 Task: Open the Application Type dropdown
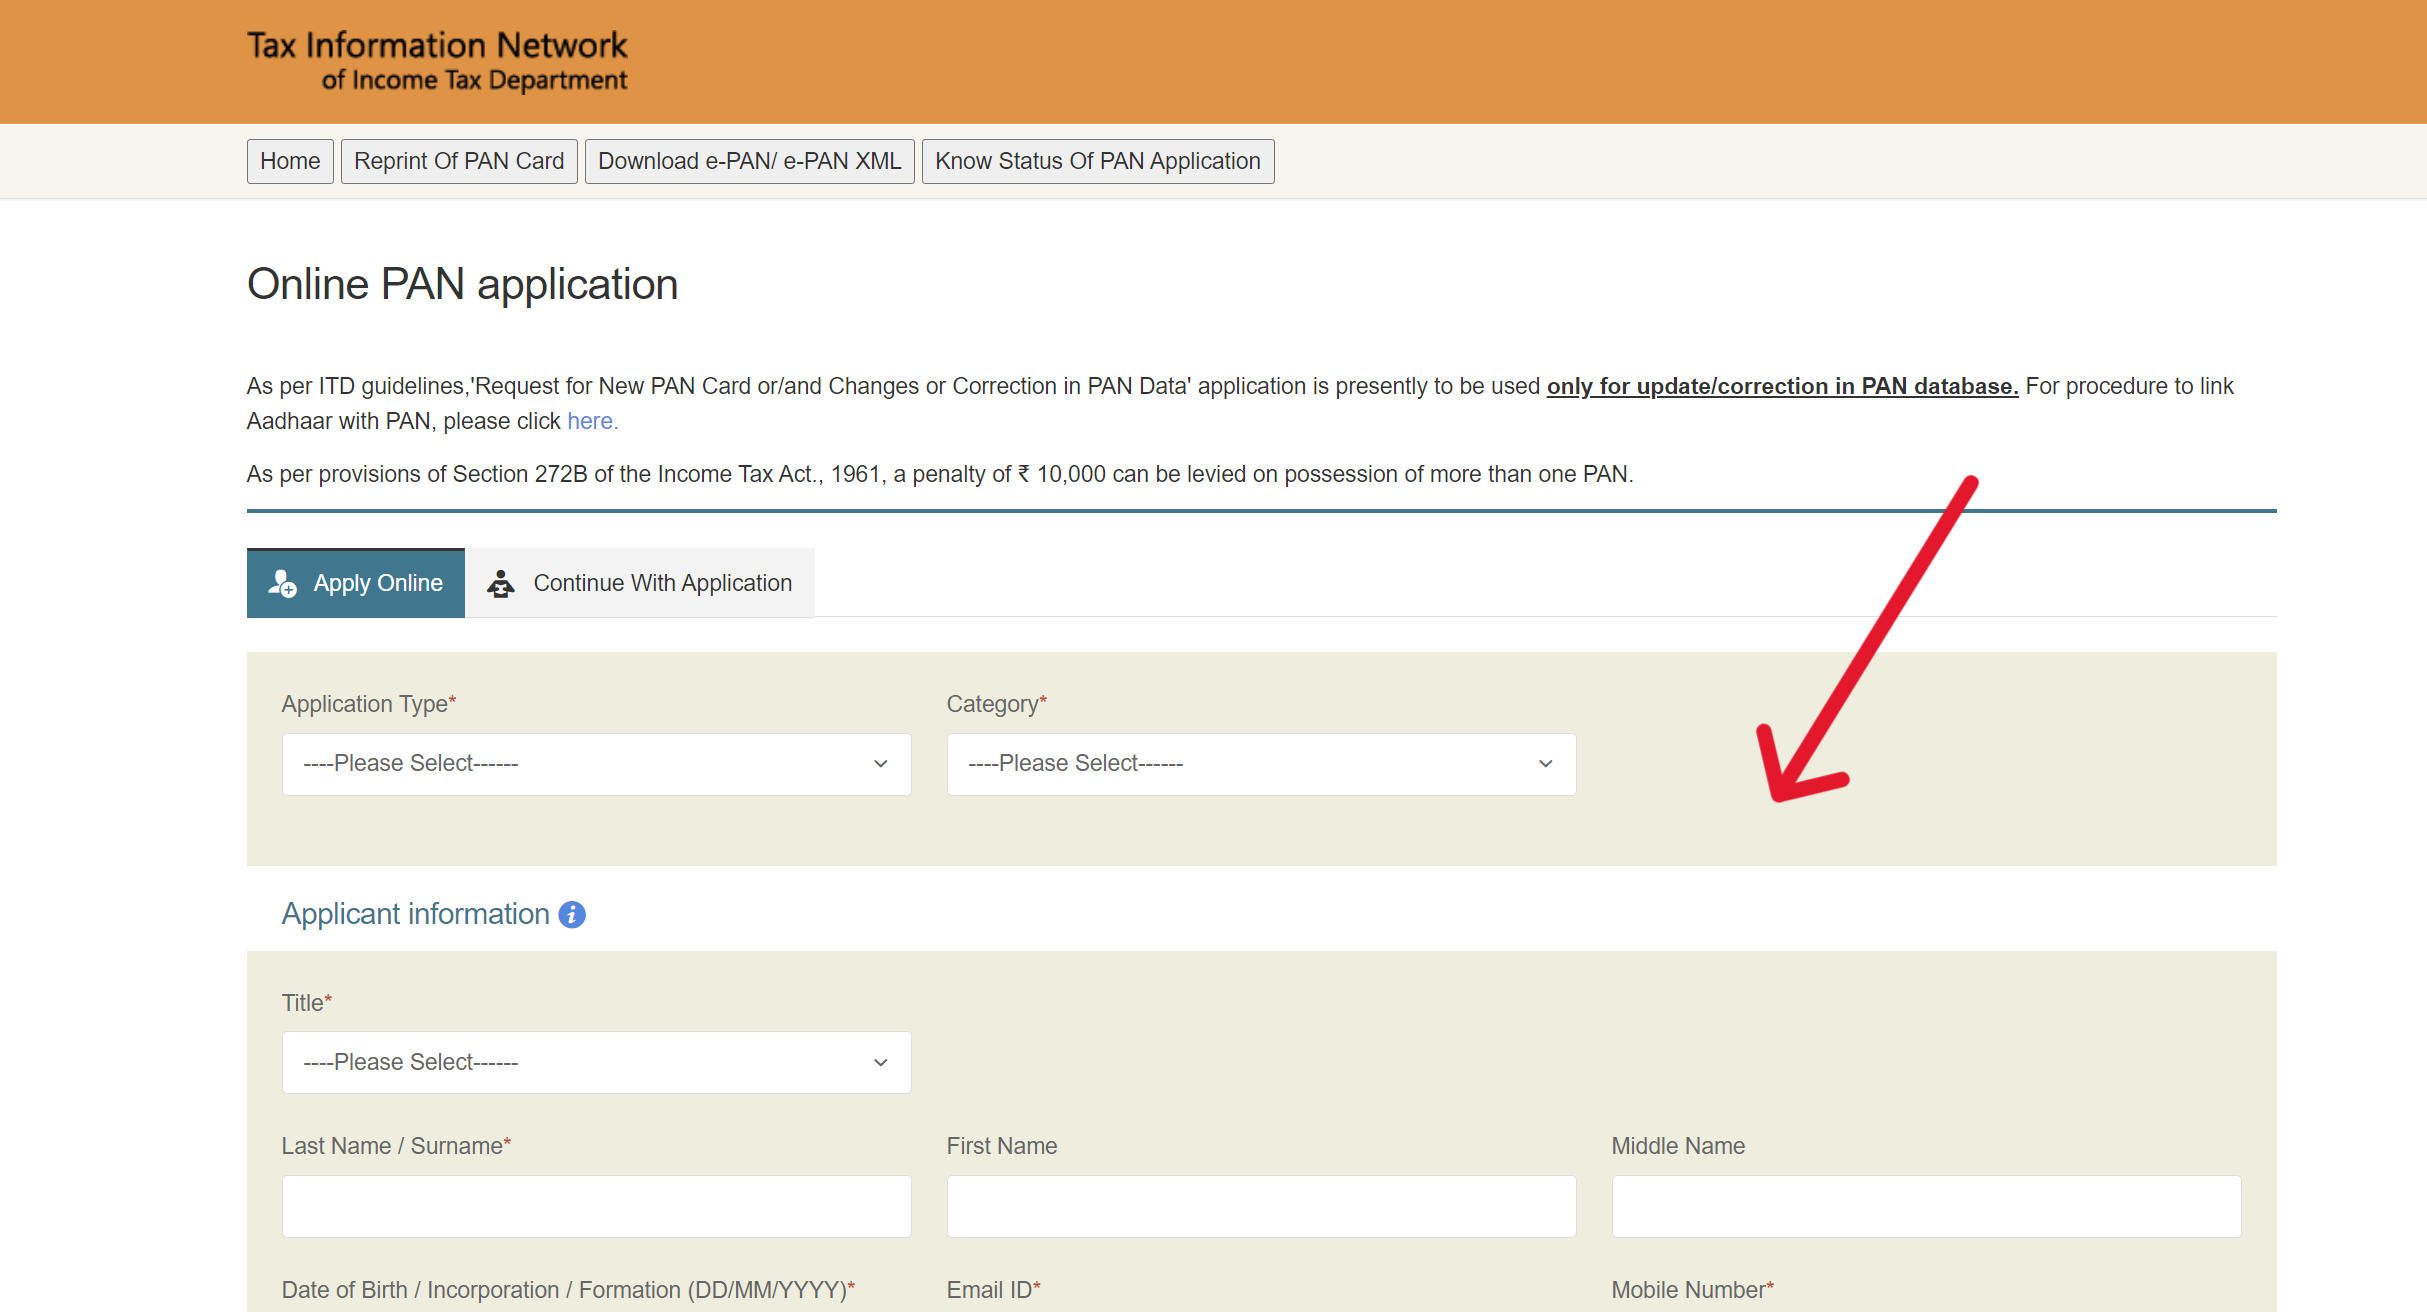pos(596,764)
